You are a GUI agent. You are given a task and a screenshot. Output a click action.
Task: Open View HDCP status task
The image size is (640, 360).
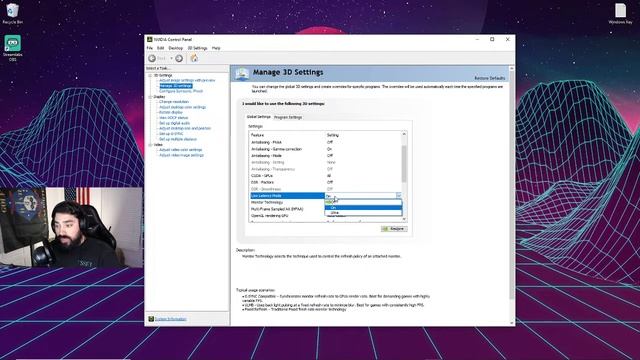[173, 118]
